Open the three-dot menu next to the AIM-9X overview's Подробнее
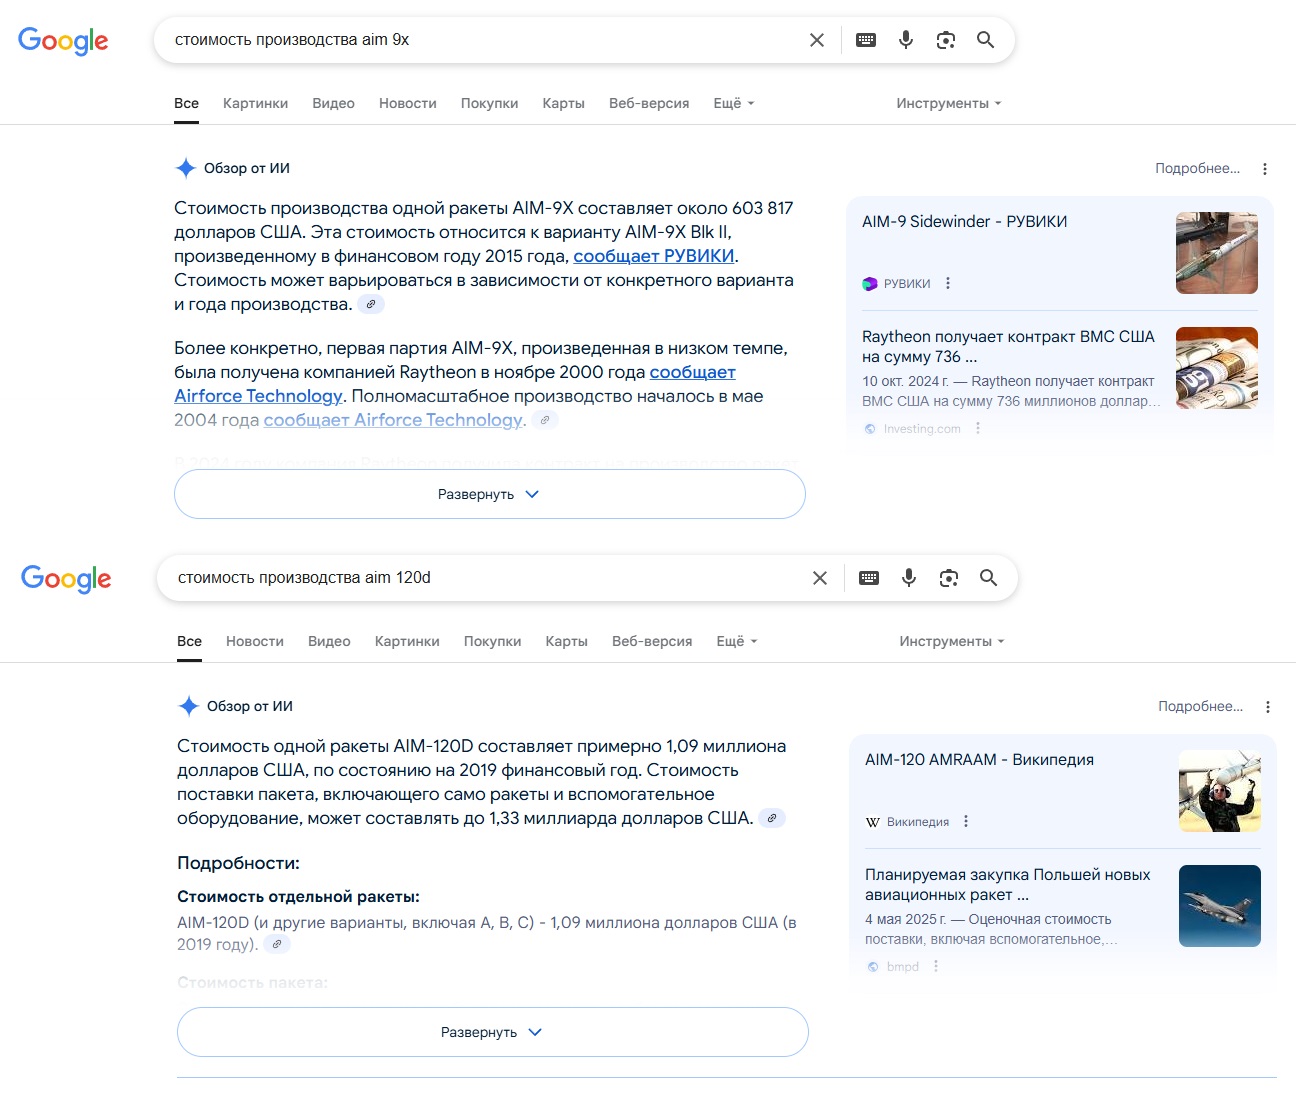The image size is (1296, 1115). 1265,169
